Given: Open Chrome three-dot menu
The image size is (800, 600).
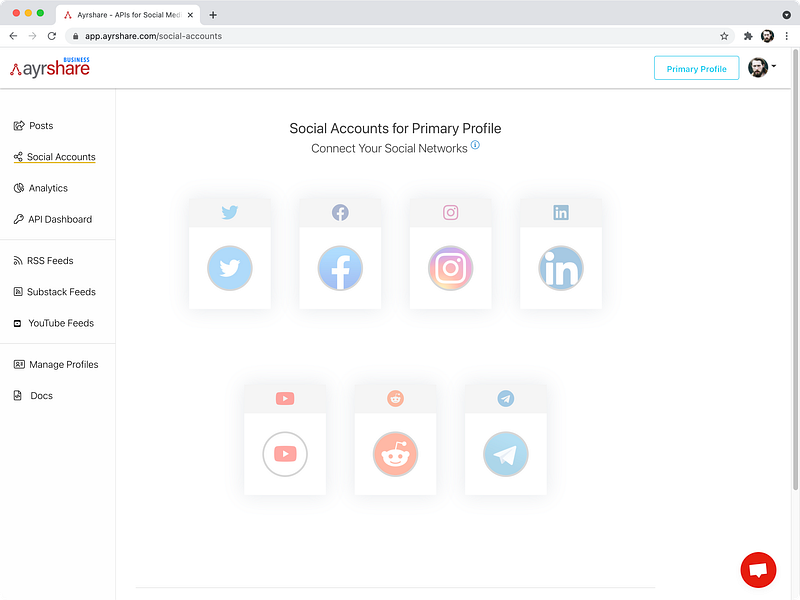Looking at the screenshot, I should tap(787, 36).
